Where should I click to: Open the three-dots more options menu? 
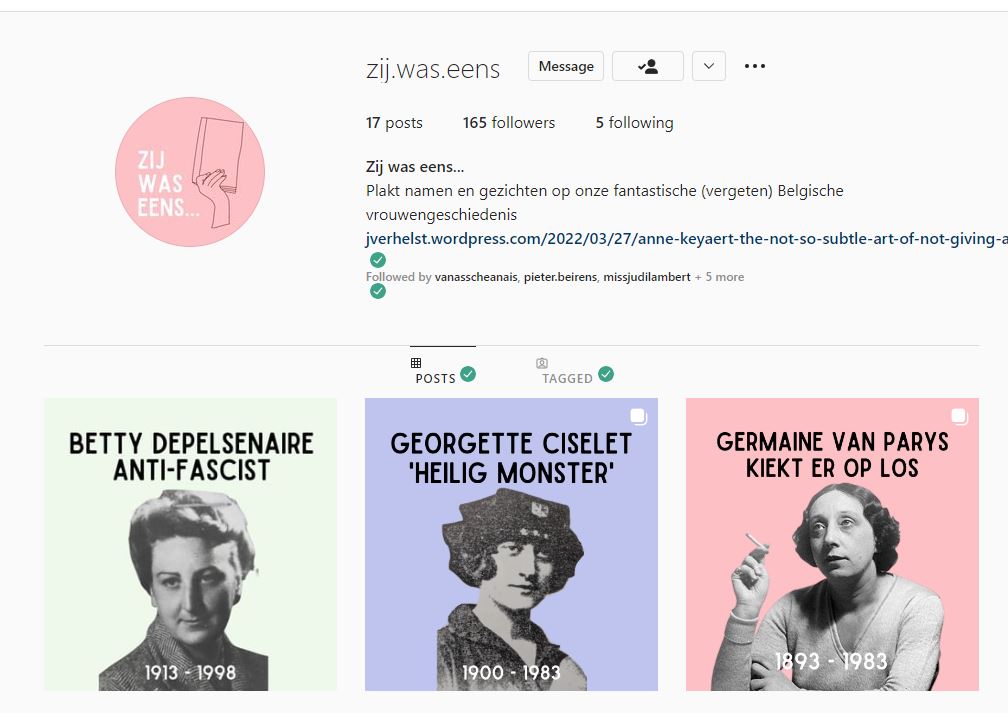[x=755, y=66]
